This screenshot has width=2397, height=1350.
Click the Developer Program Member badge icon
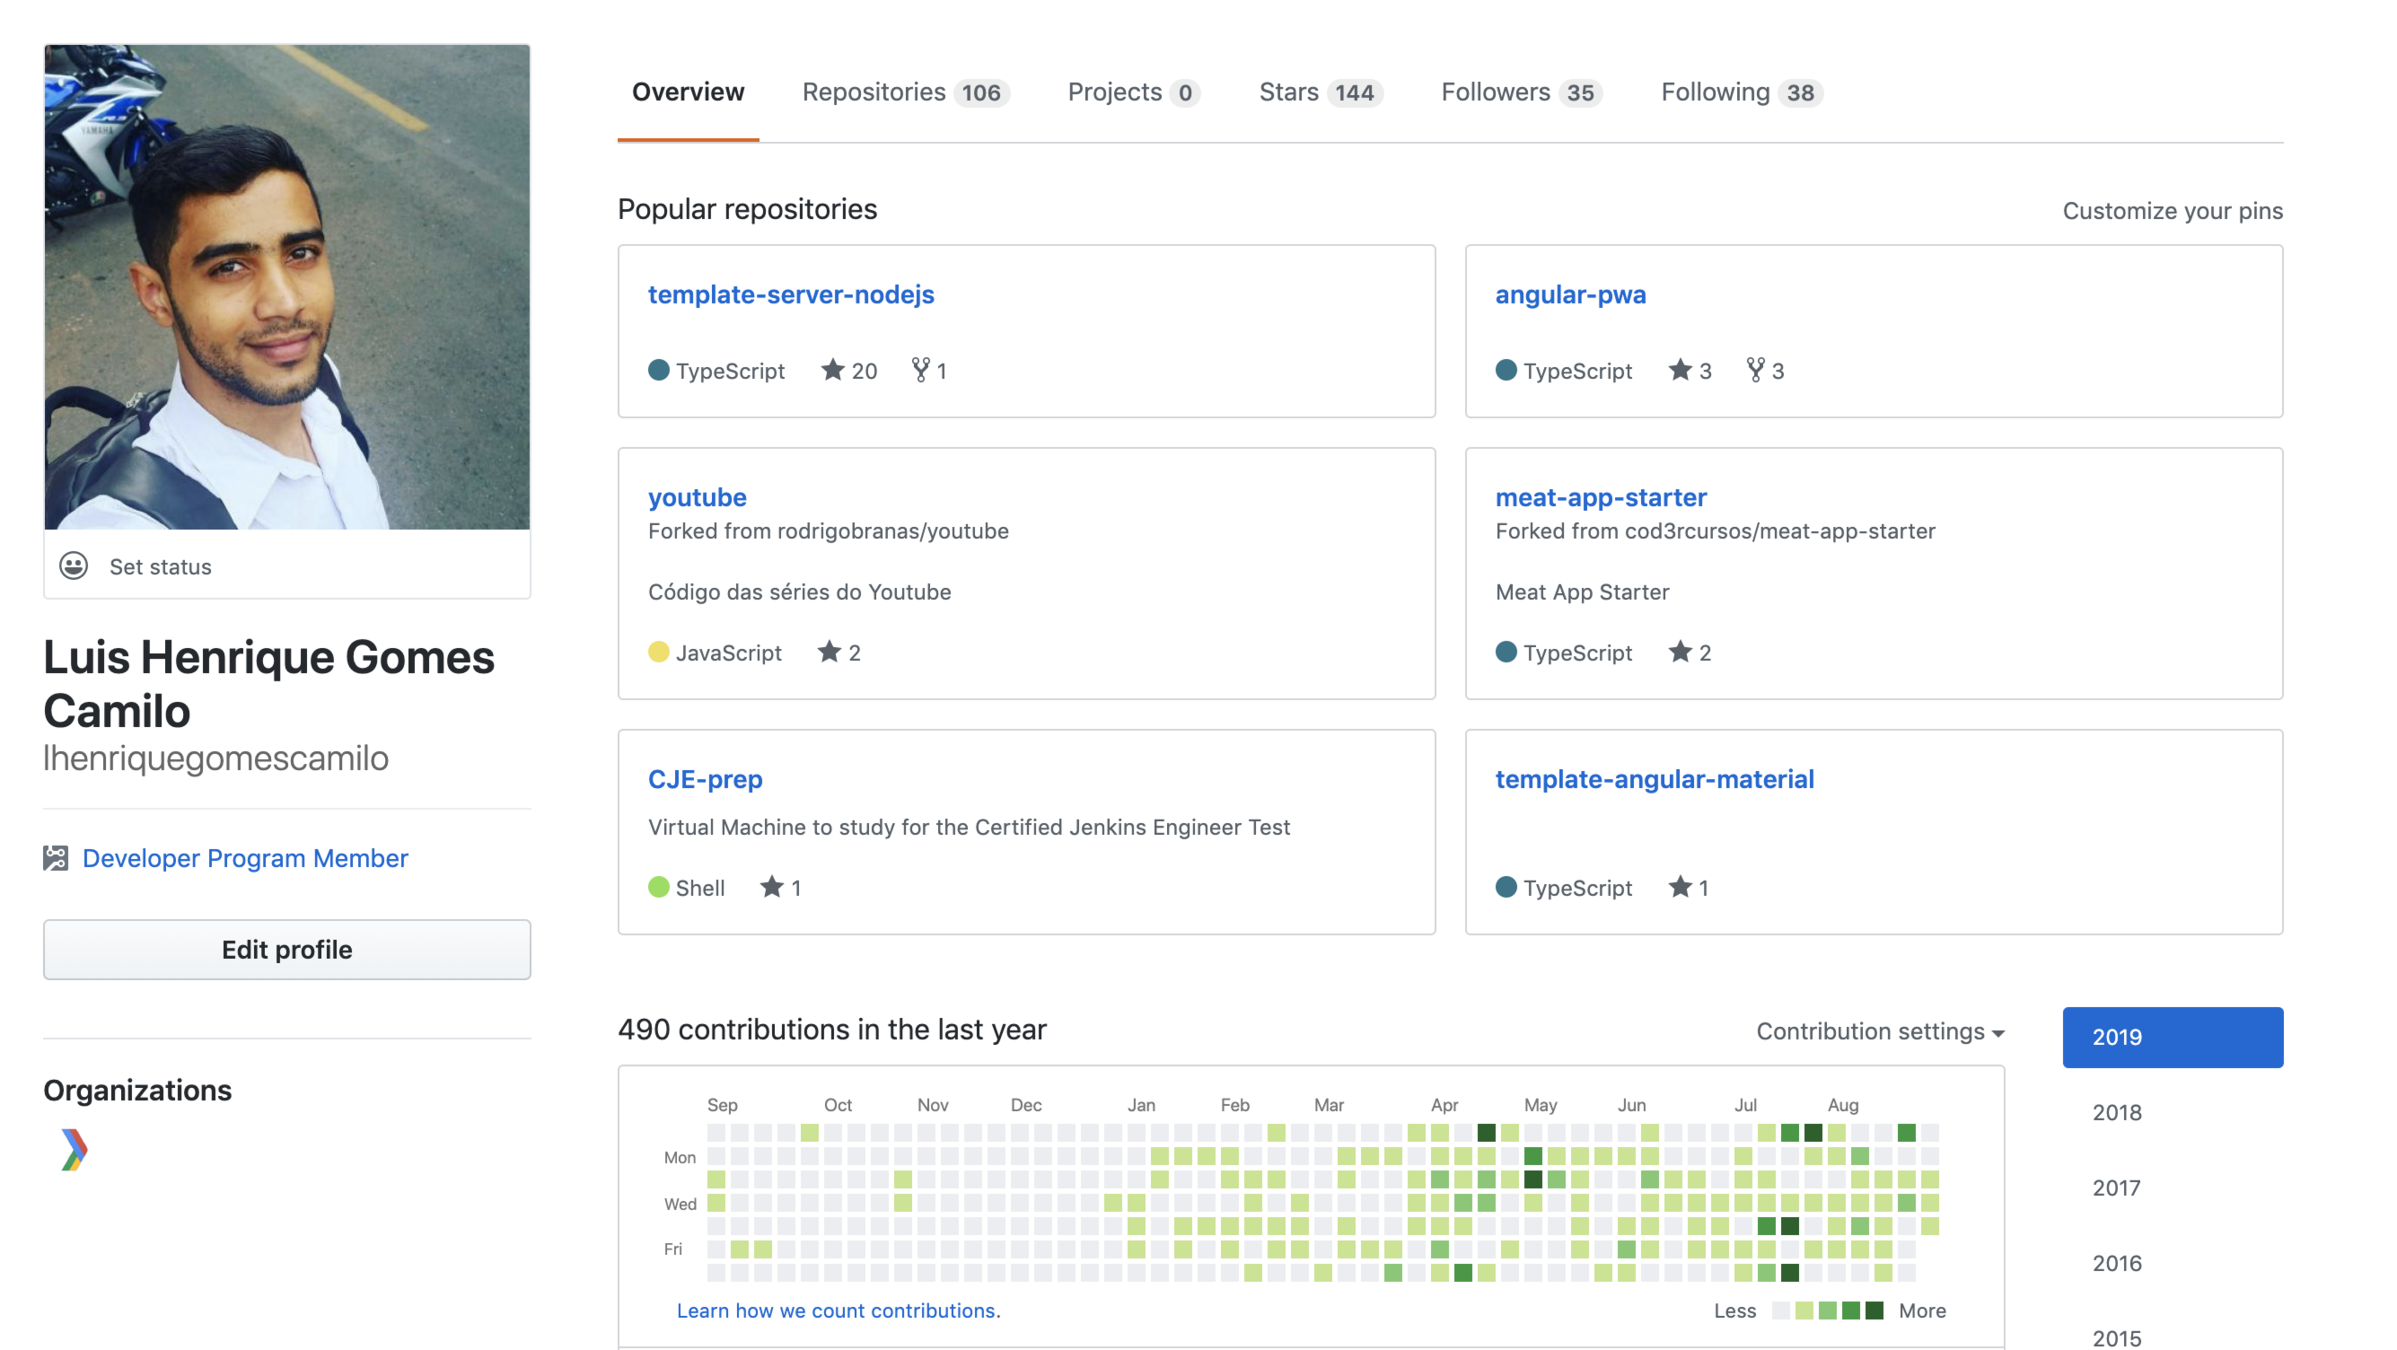pyautogui.click(x=56, y=858)
